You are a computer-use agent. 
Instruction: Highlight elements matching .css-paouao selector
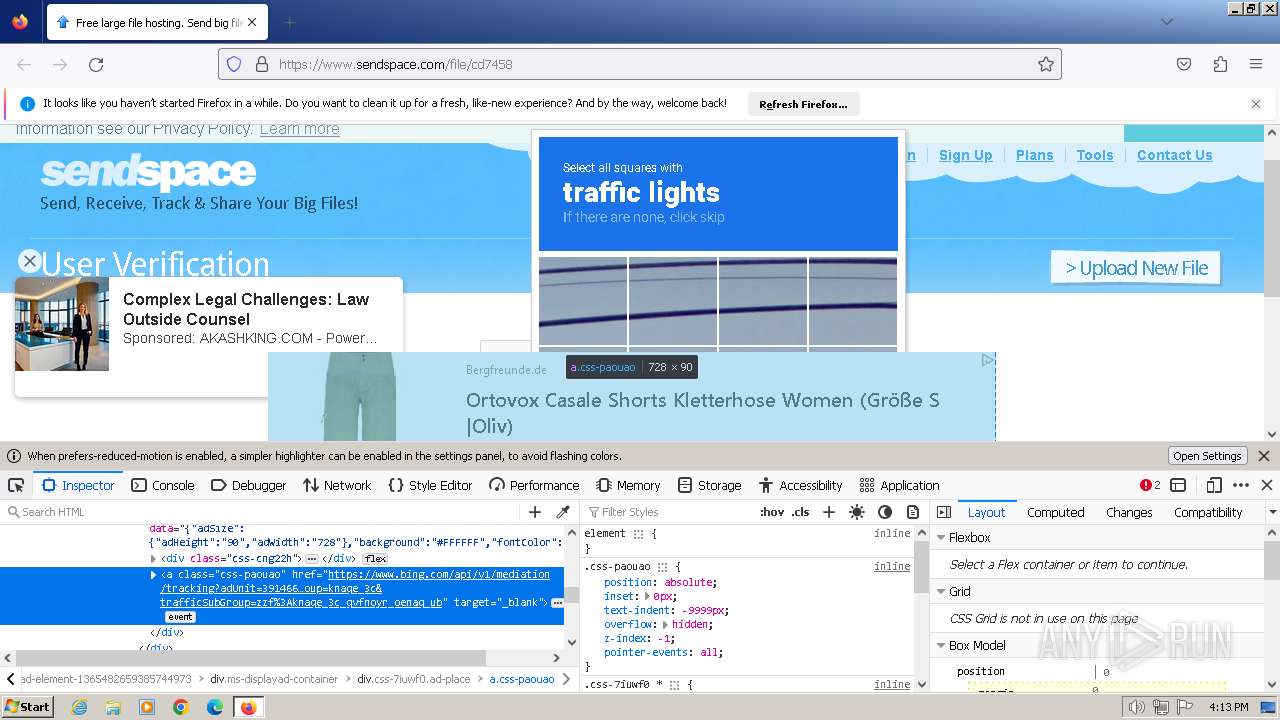point(664,567)
